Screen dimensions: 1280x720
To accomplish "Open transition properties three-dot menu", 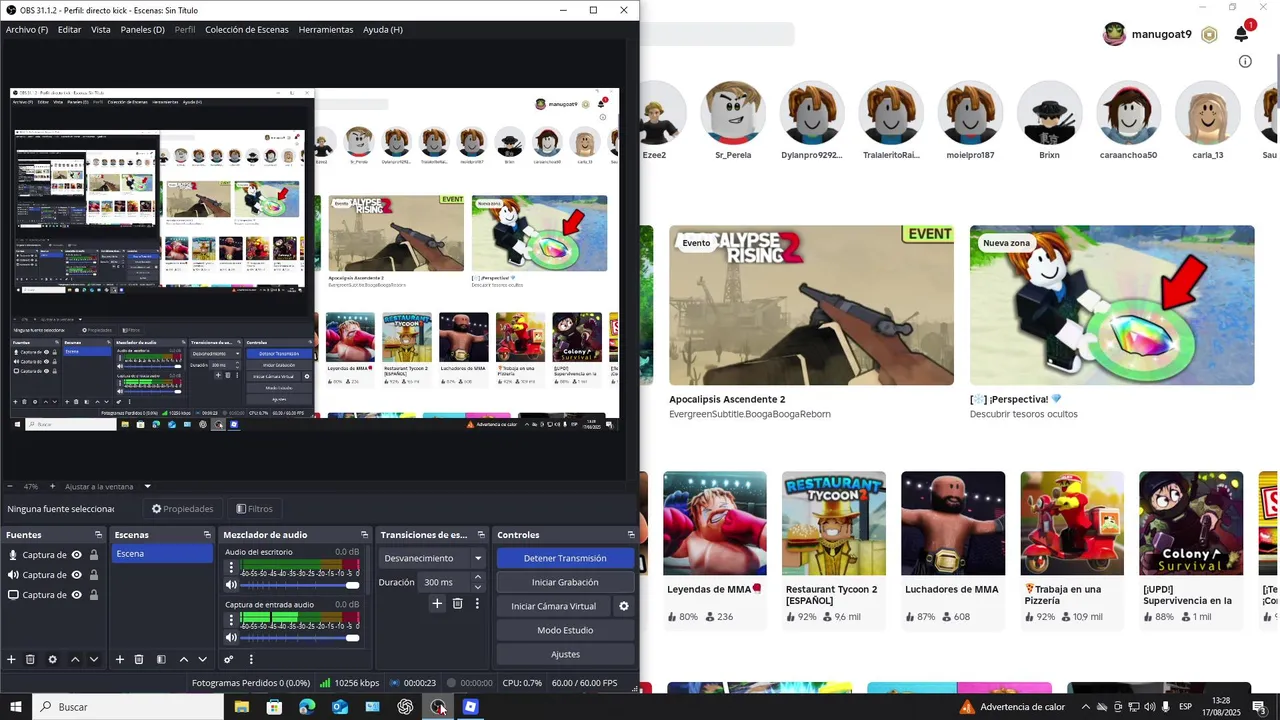I will click(477, 603).
